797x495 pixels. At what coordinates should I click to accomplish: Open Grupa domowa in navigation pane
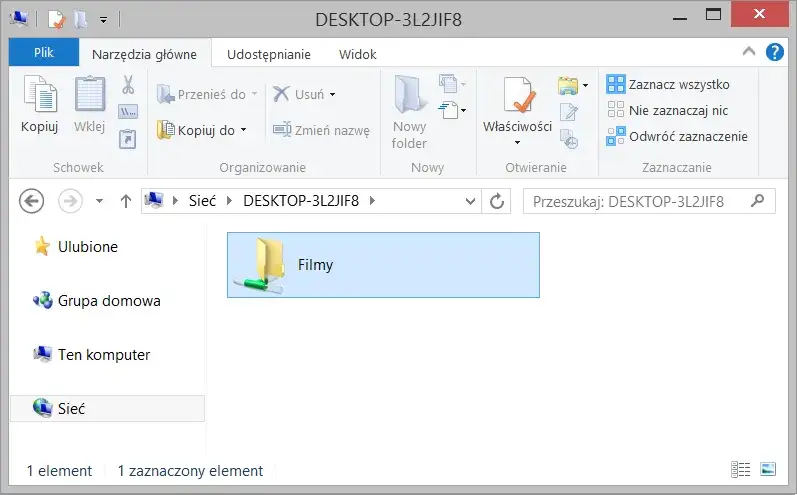97,300
